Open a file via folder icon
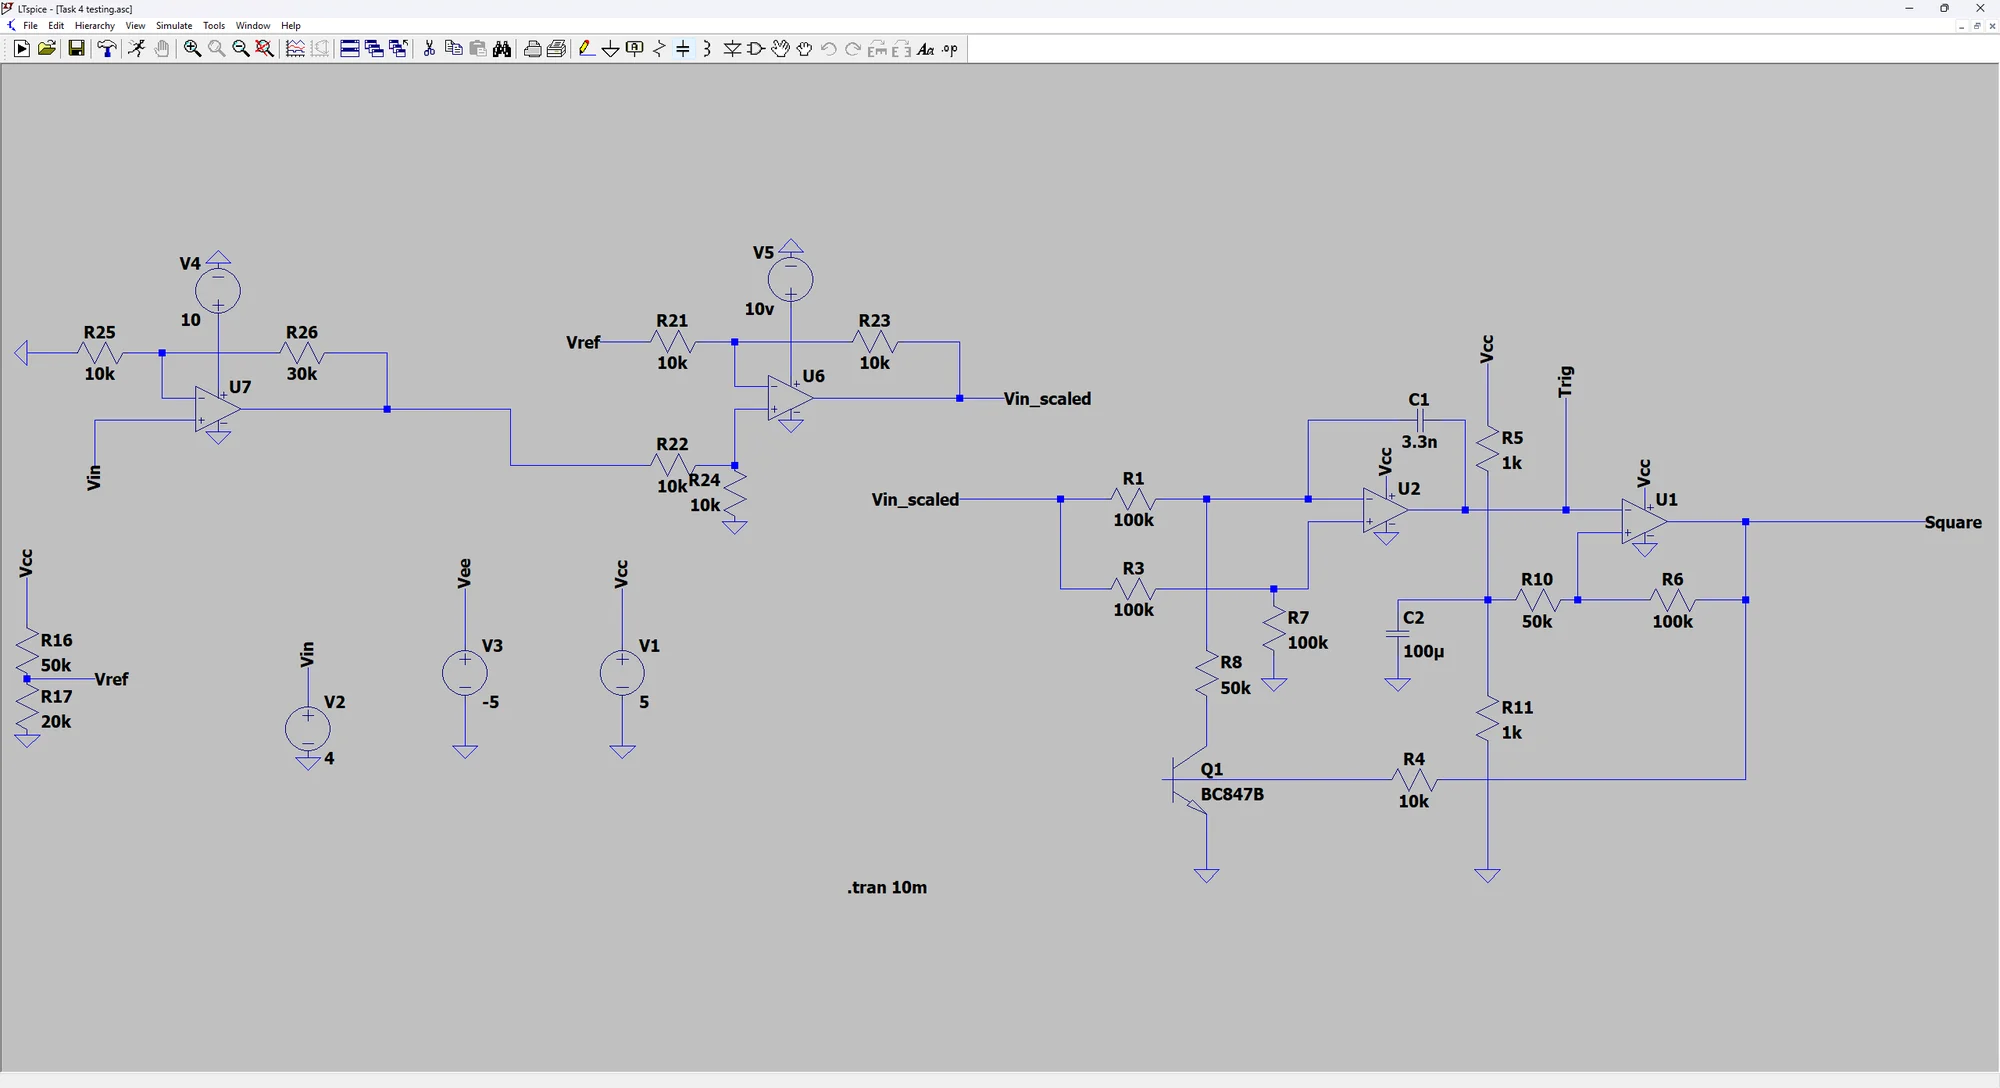The image size is (2000, 1088). 46,49
